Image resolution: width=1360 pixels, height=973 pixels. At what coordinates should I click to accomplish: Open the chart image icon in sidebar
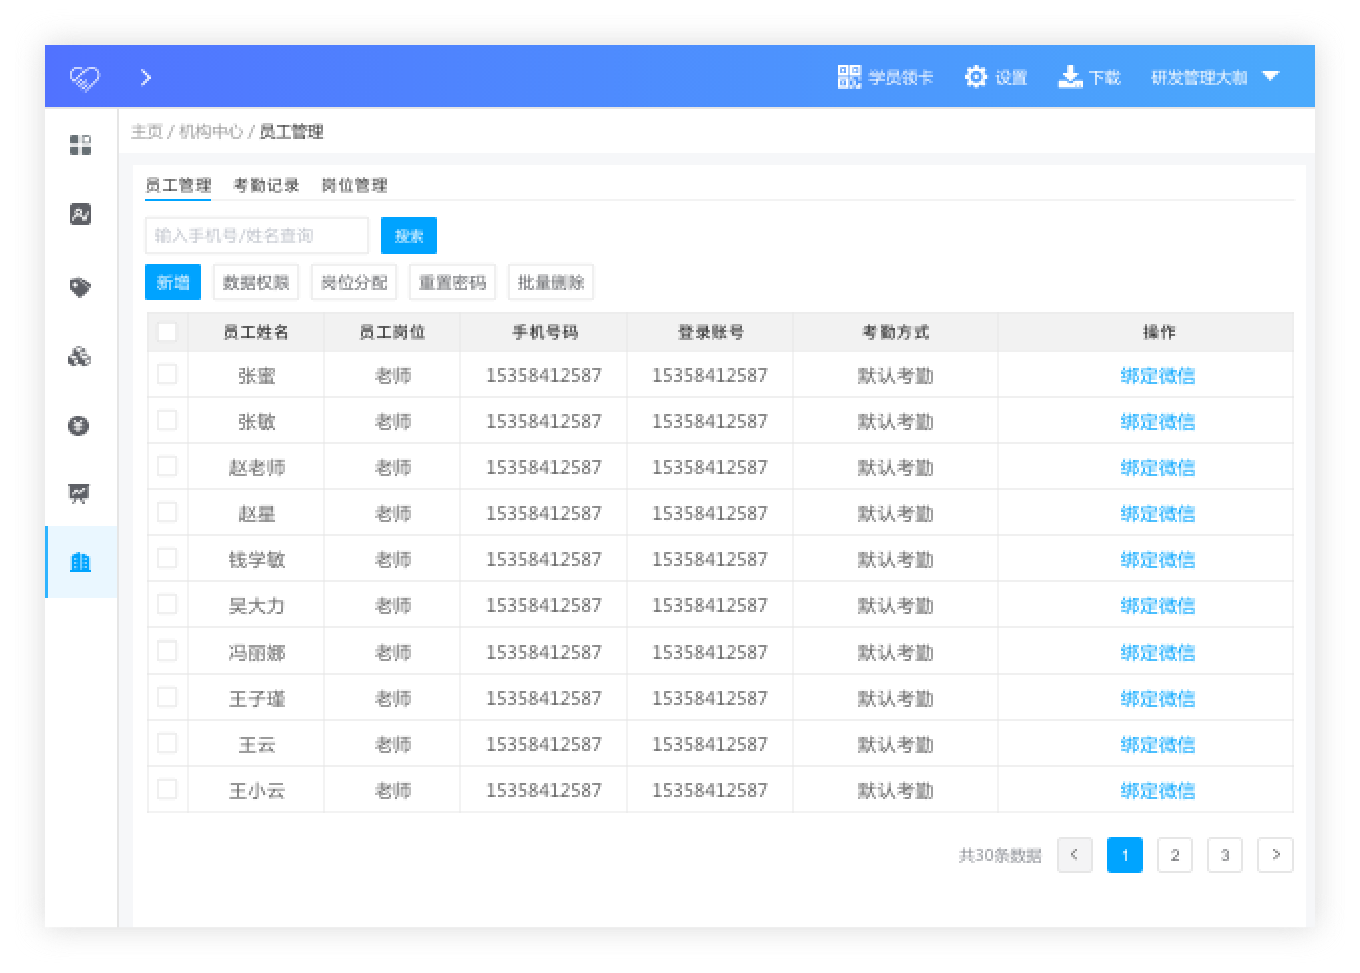(80, 214)
